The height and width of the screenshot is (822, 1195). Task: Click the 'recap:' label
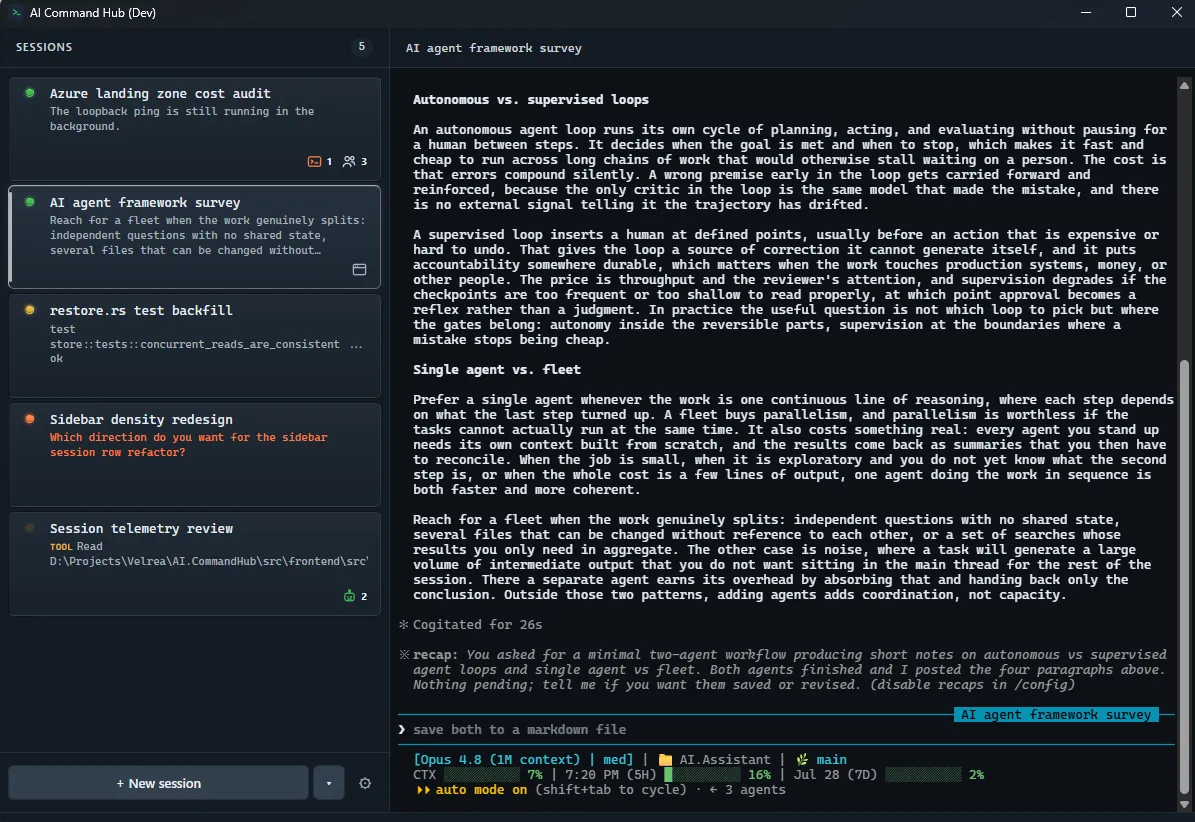[435, 654]
